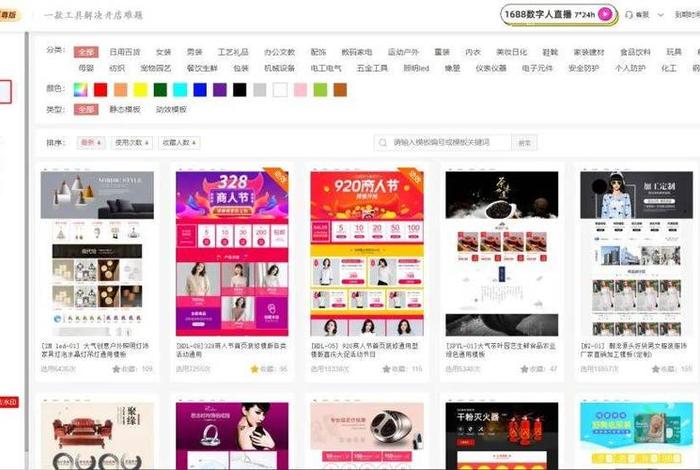Pick the brown color swatch
Viewport: 700px width, 470px height.
(x=340, y=90)
